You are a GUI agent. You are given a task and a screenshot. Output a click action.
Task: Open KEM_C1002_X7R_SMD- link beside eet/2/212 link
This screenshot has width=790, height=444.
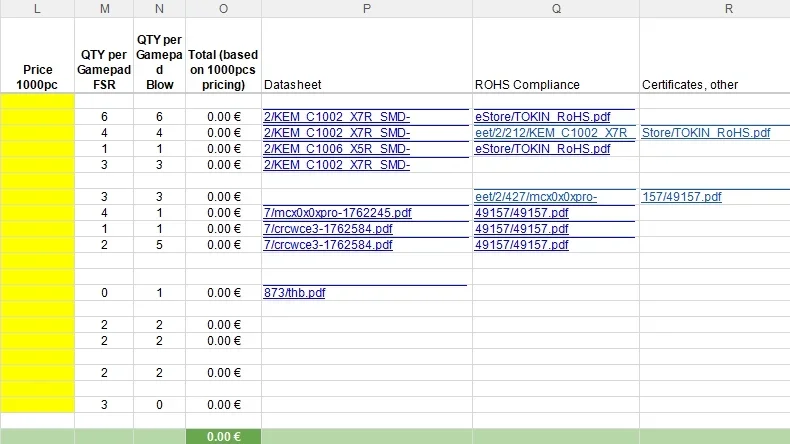[337, 133]
